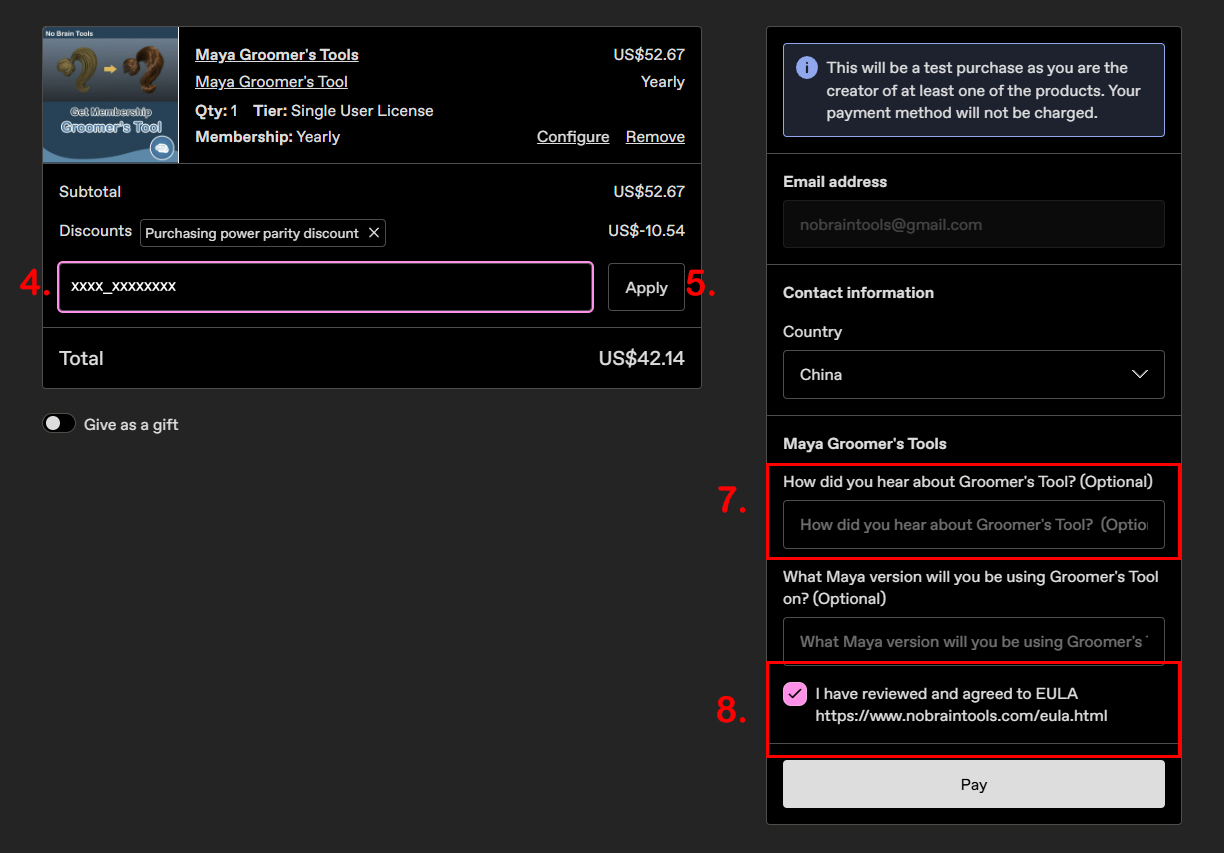Focus the discount code input field
Screen dimensions: 1224x853
pyautogui.click(x=325, y=287)
